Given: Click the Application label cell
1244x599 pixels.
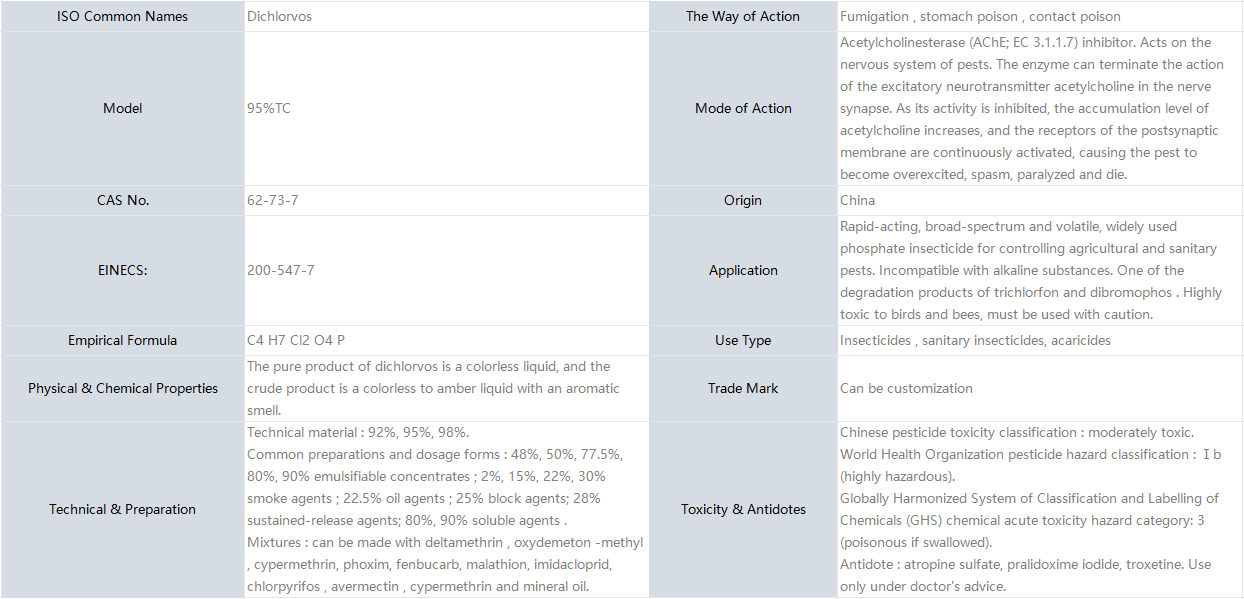Looking at the screenshot, I should [x=743, y=270].
